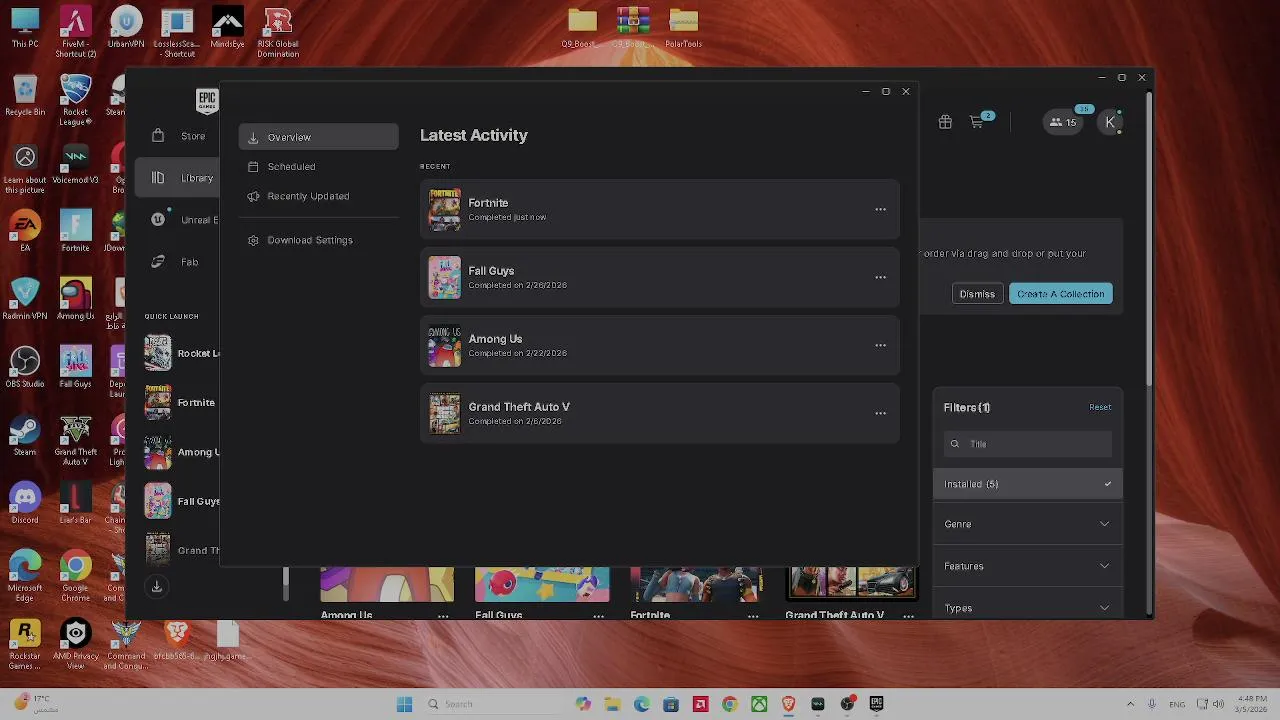Image resolution: width=1280 pixels, height=720 pixels.
Task: Open the taskbar clock showing 4:48 PM
Action: pos(1252,704)
